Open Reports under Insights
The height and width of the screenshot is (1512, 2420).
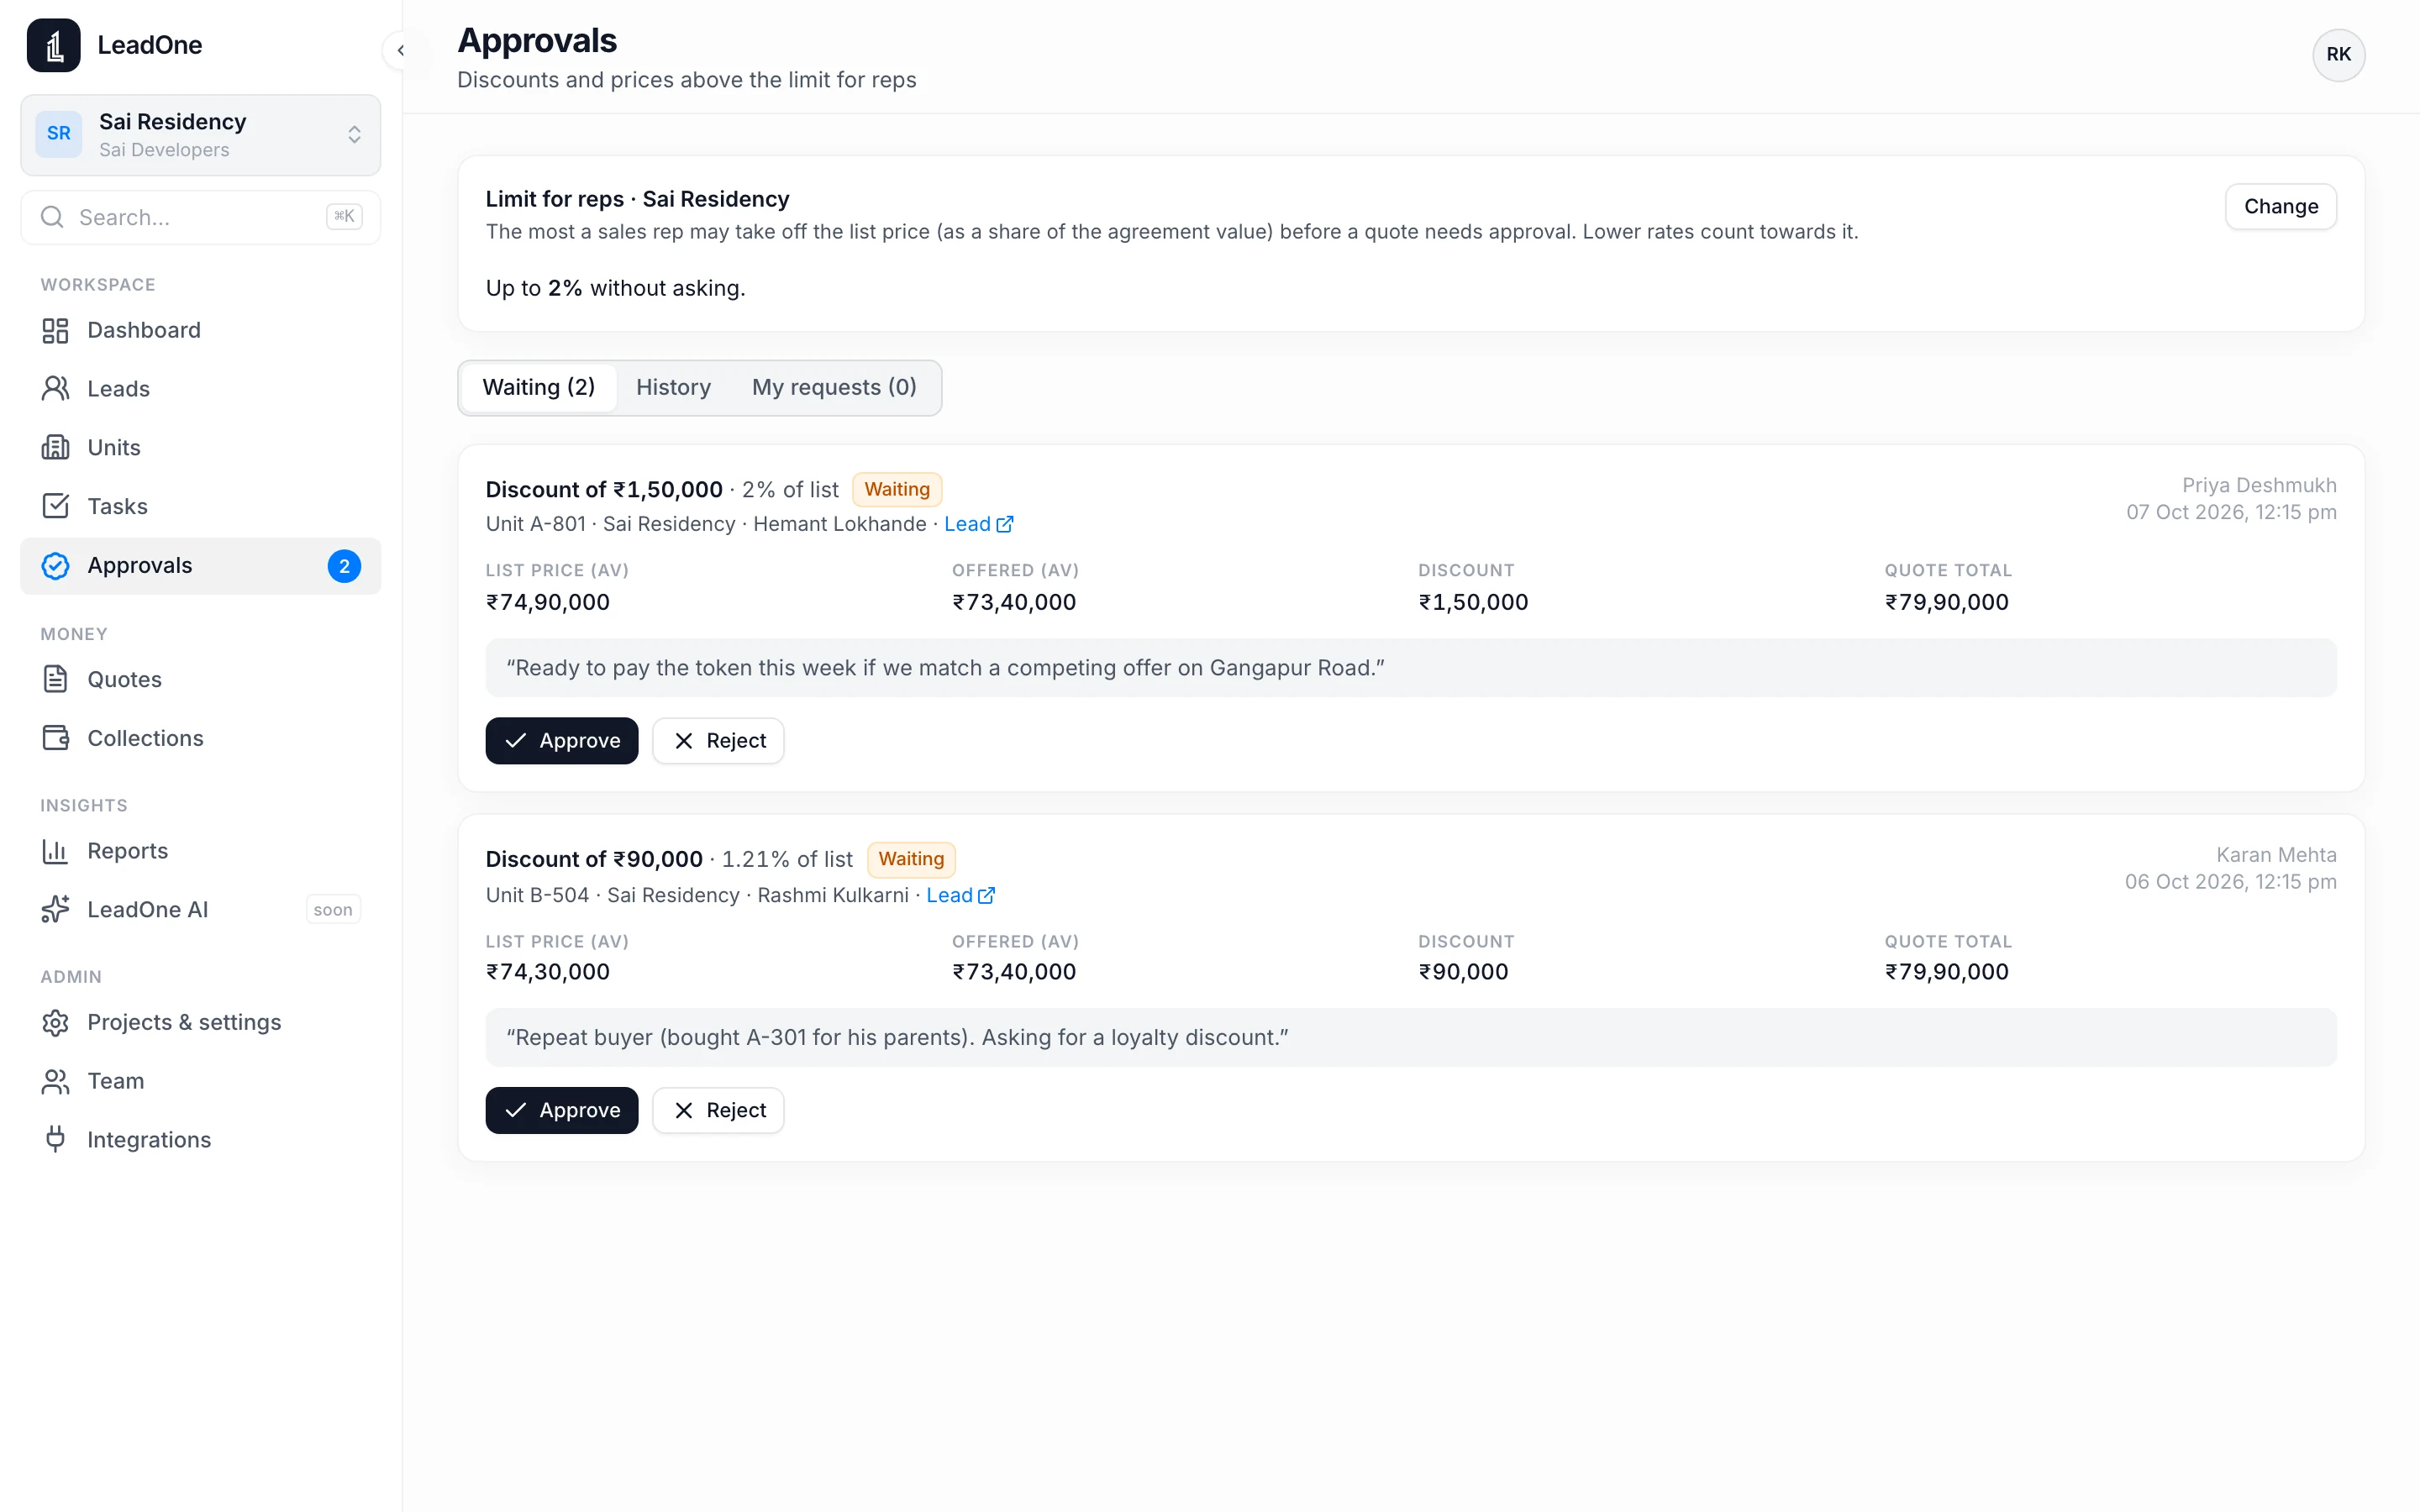point(200,851)
